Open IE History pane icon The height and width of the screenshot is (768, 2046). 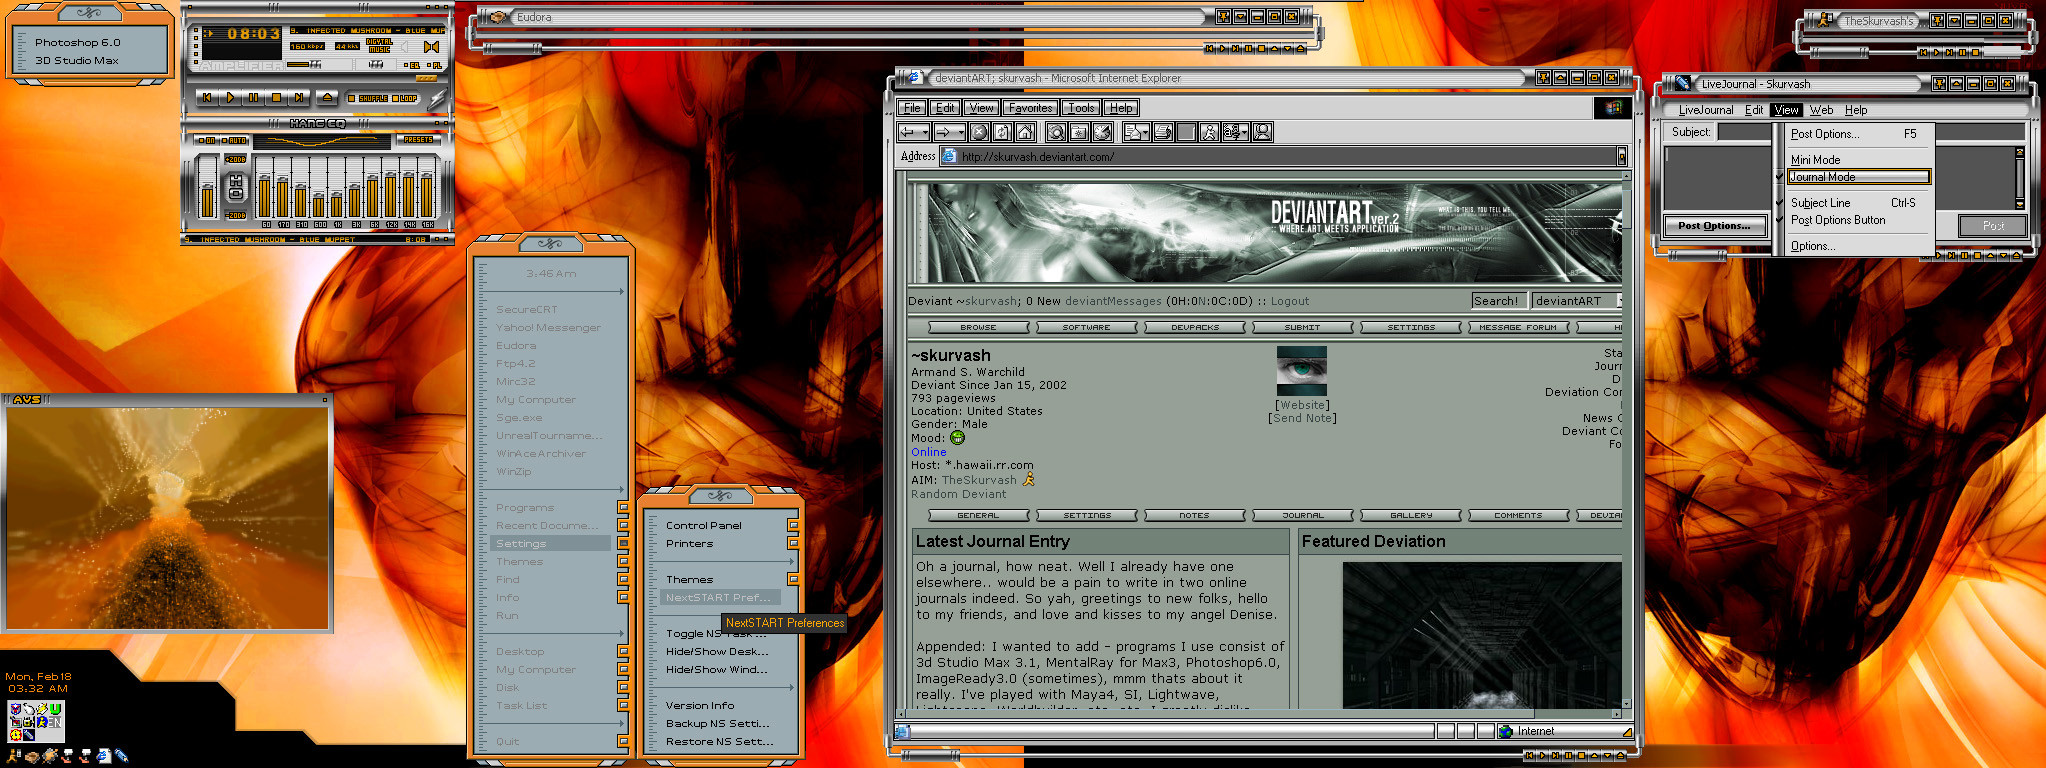pyautogui.click(x=1102, y=132)
